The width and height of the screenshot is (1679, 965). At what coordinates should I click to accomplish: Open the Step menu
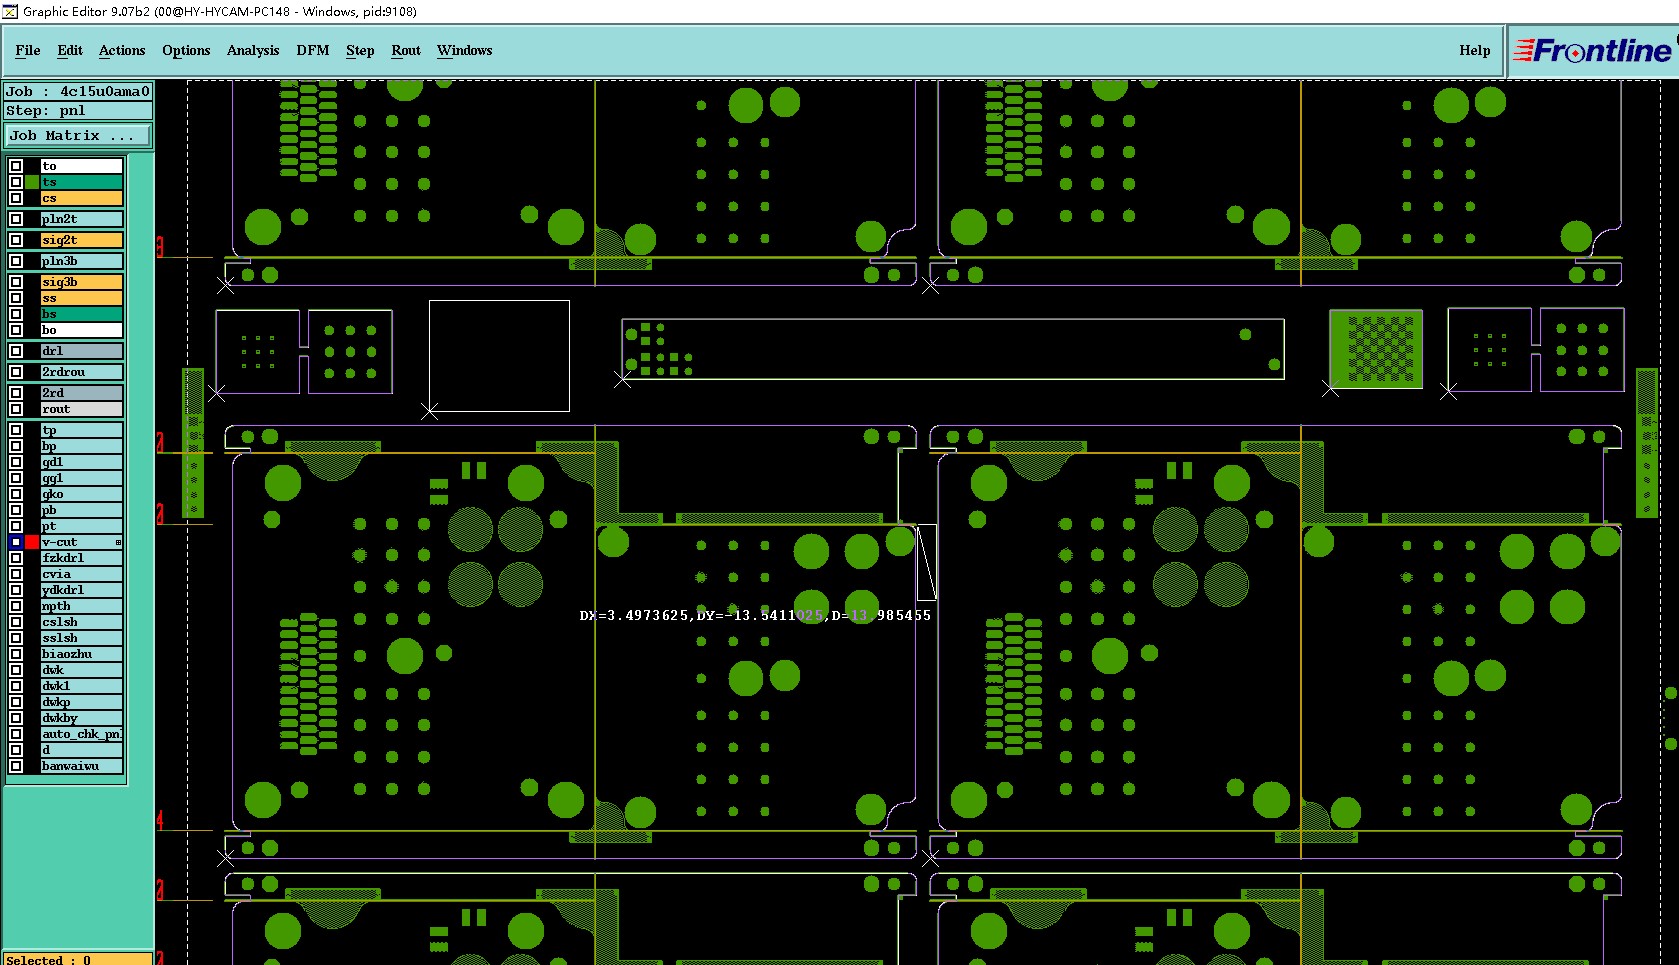pos(360,50)
